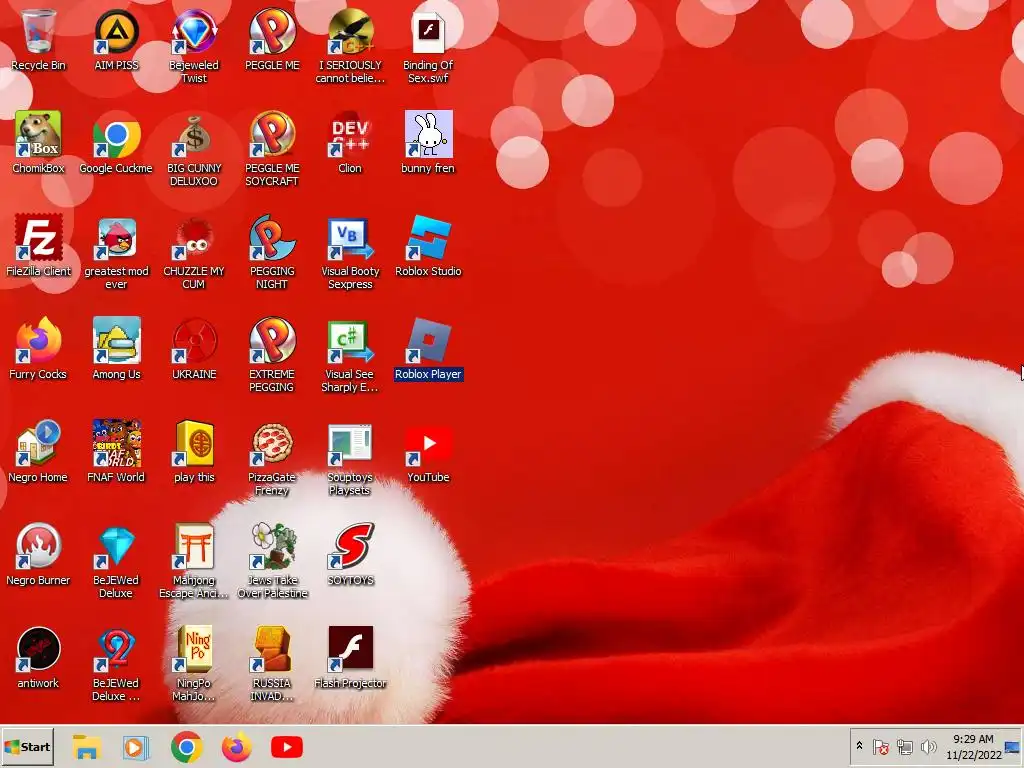Open the bunny fren shortcut
Screen dimensions: 1024x768
428,142
